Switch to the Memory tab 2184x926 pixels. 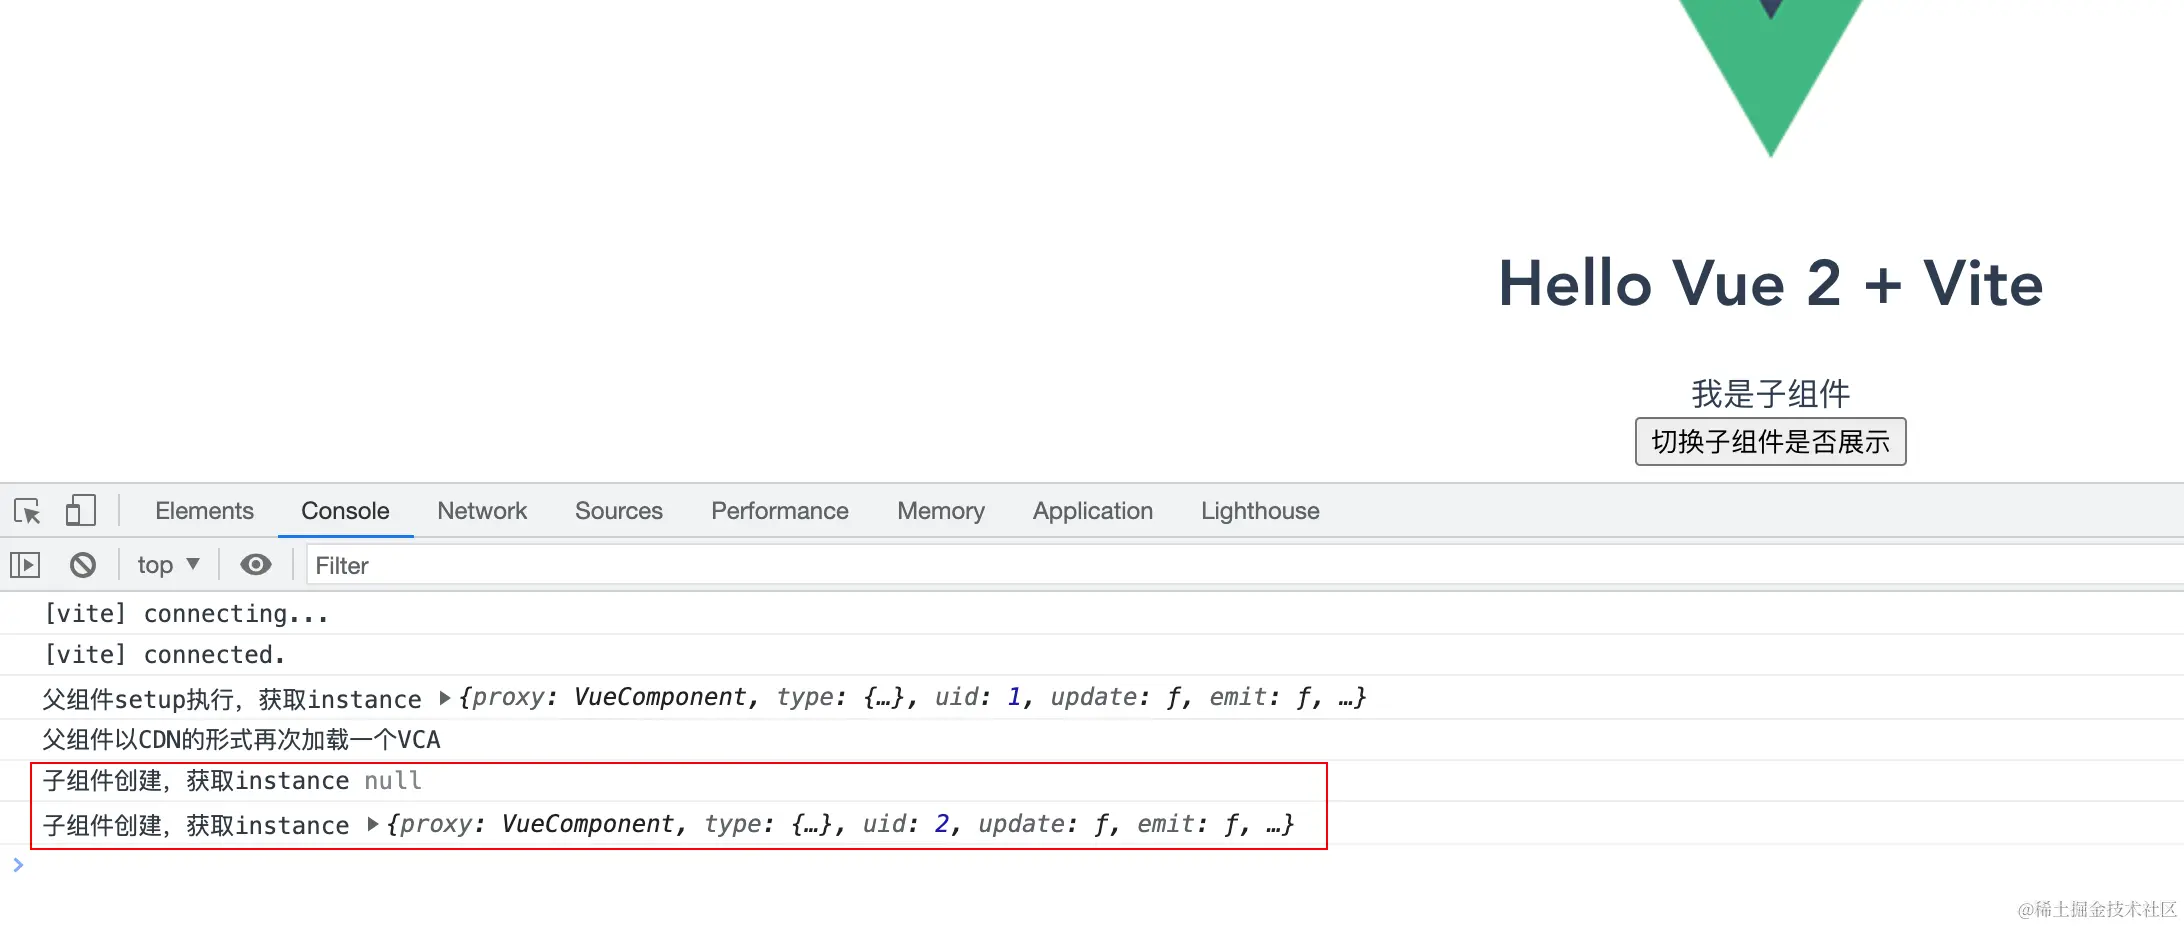941,511
